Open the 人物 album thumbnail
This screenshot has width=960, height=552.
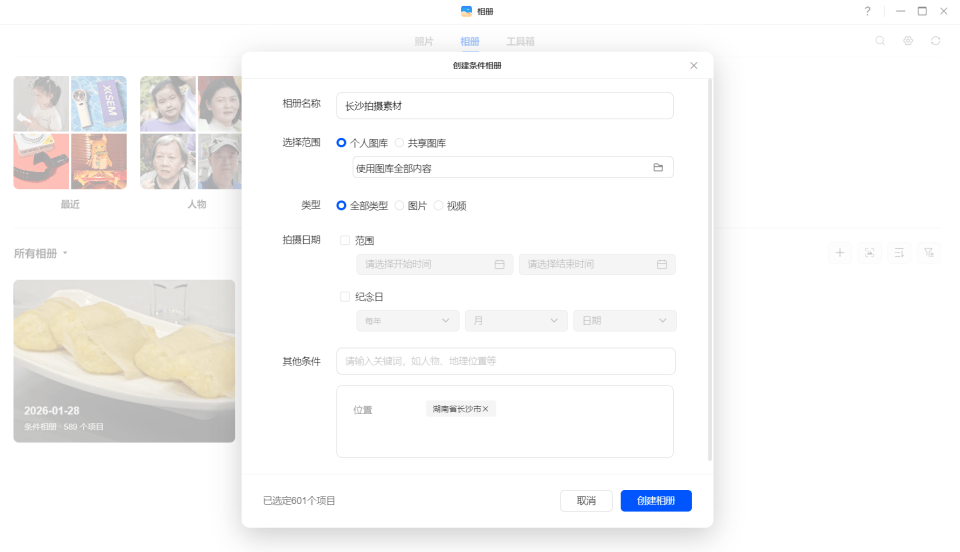tap(190, 132)
